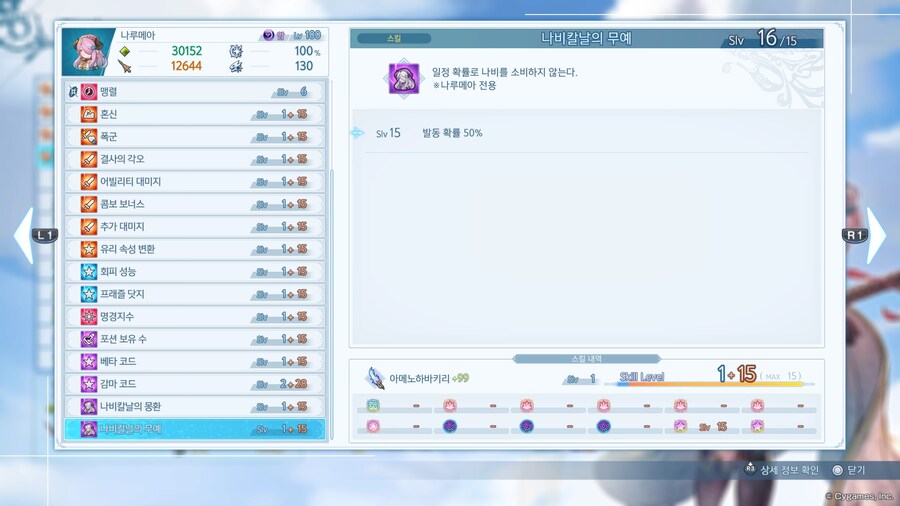Click the 나비칼날의 몽환 row label
This screenshot has height=506, width=900.
130,407
